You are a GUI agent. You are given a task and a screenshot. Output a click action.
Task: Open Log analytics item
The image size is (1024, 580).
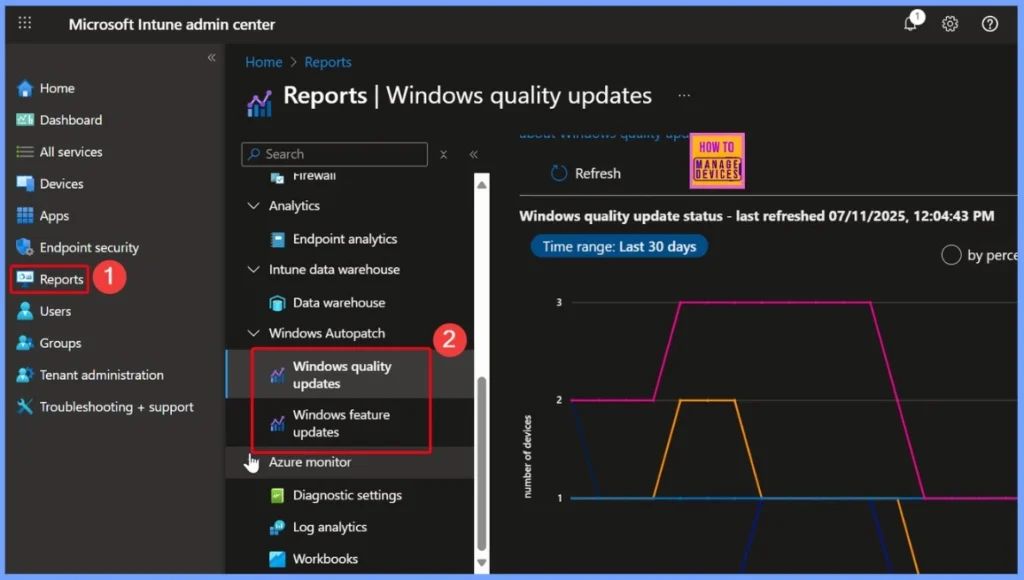point(330,527)
